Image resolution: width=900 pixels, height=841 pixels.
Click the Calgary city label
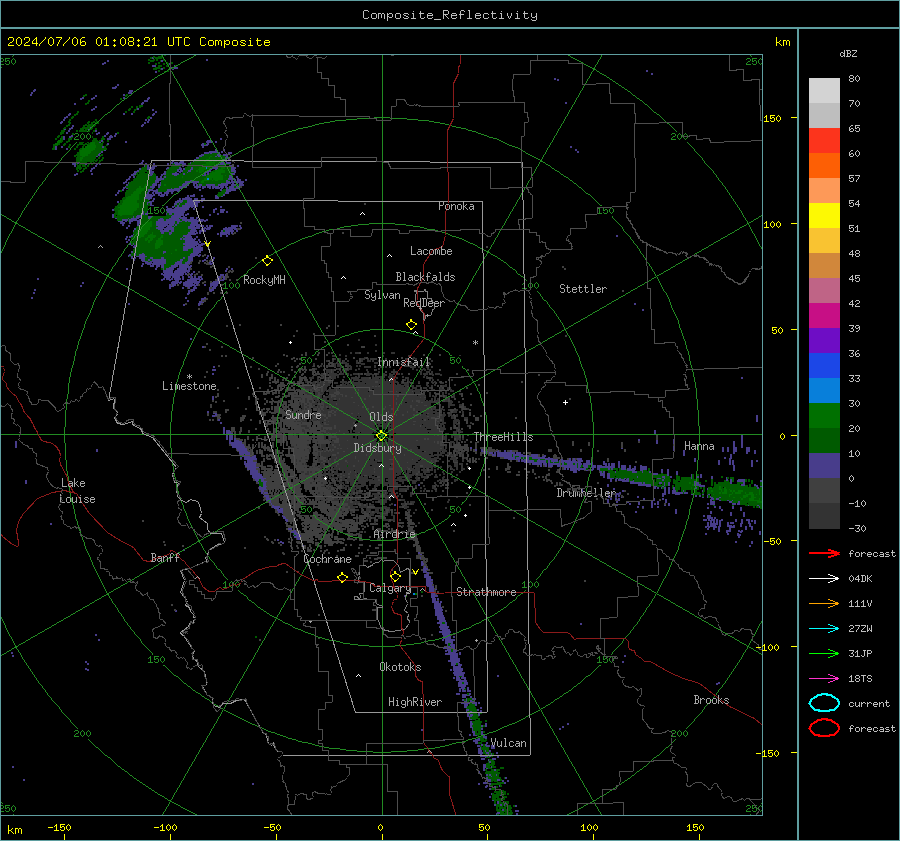coord(390,588)
